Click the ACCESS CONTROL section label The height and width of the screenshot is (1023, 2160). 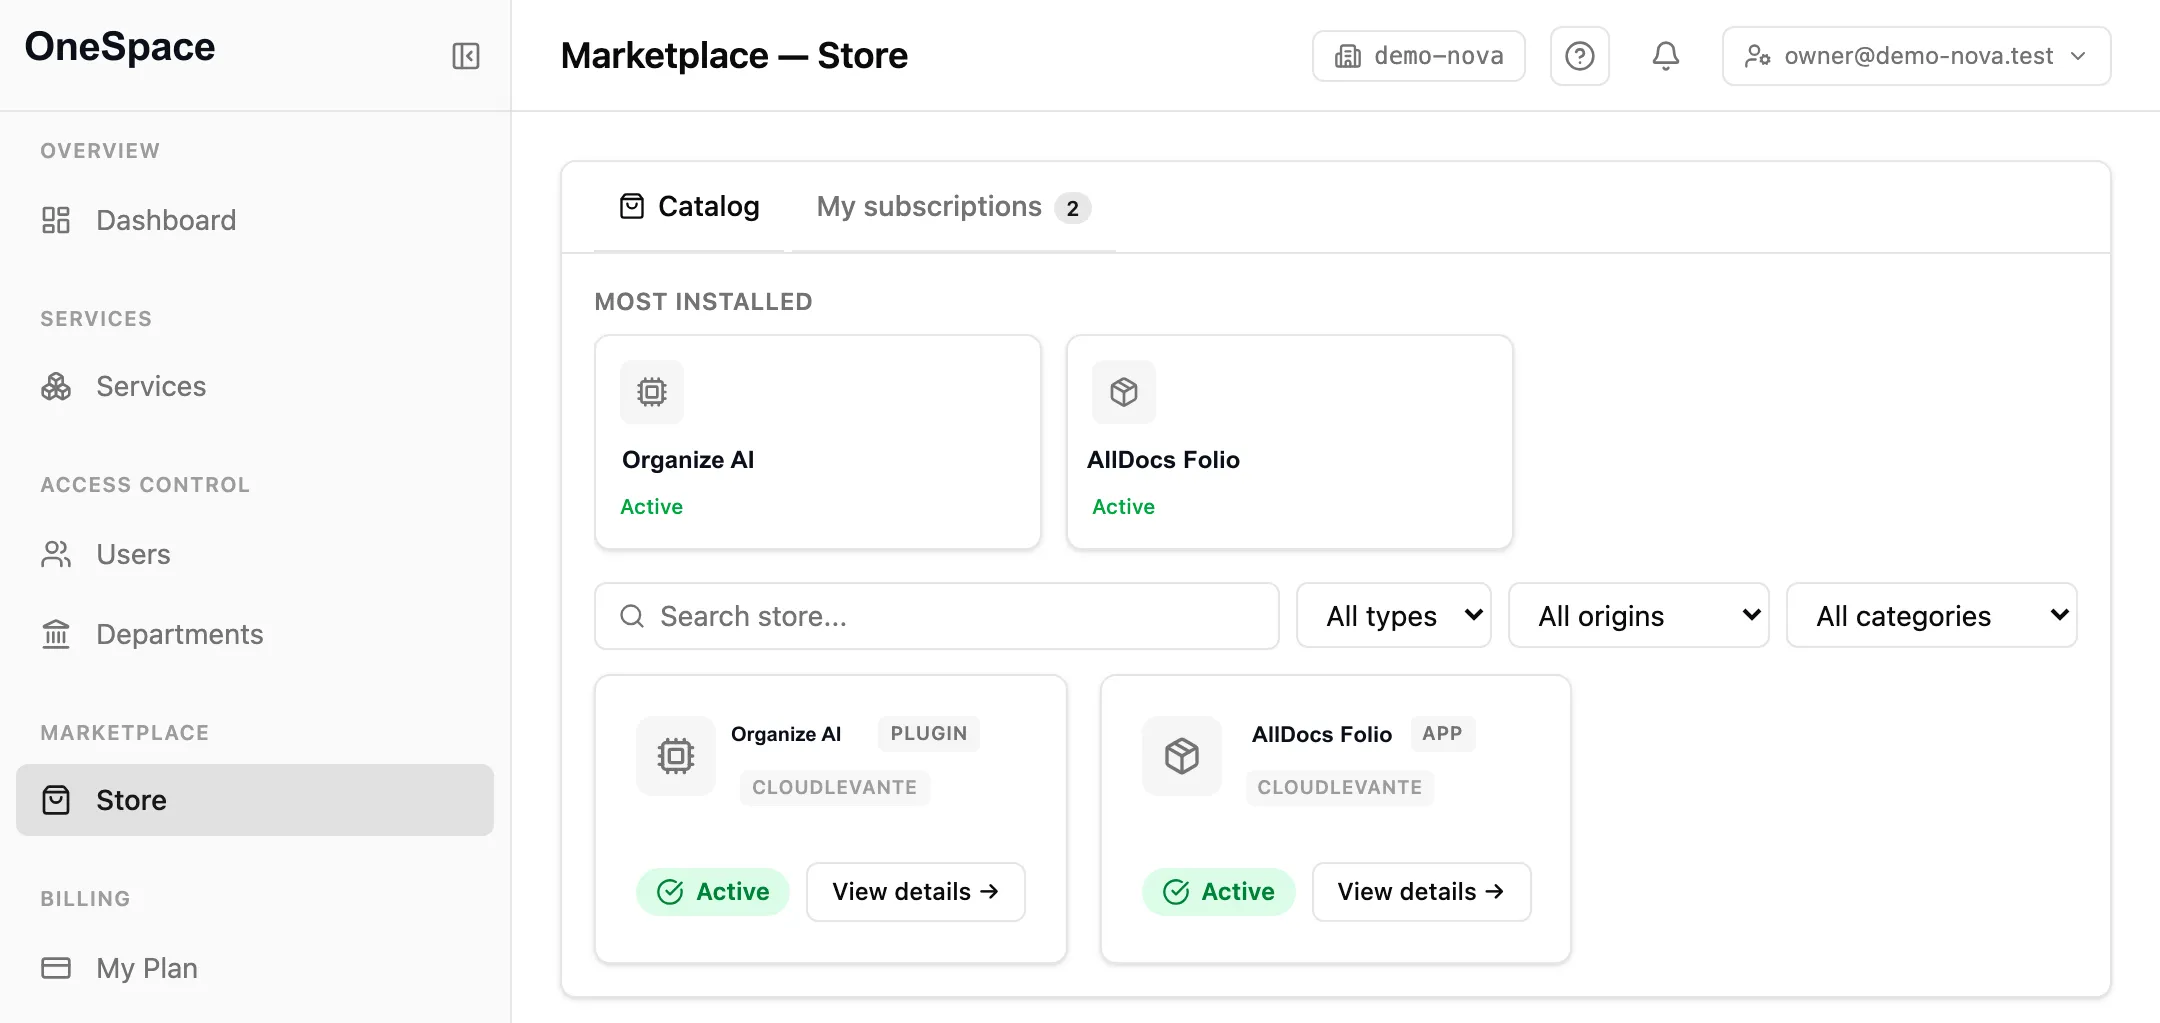[x=145, y=485]
